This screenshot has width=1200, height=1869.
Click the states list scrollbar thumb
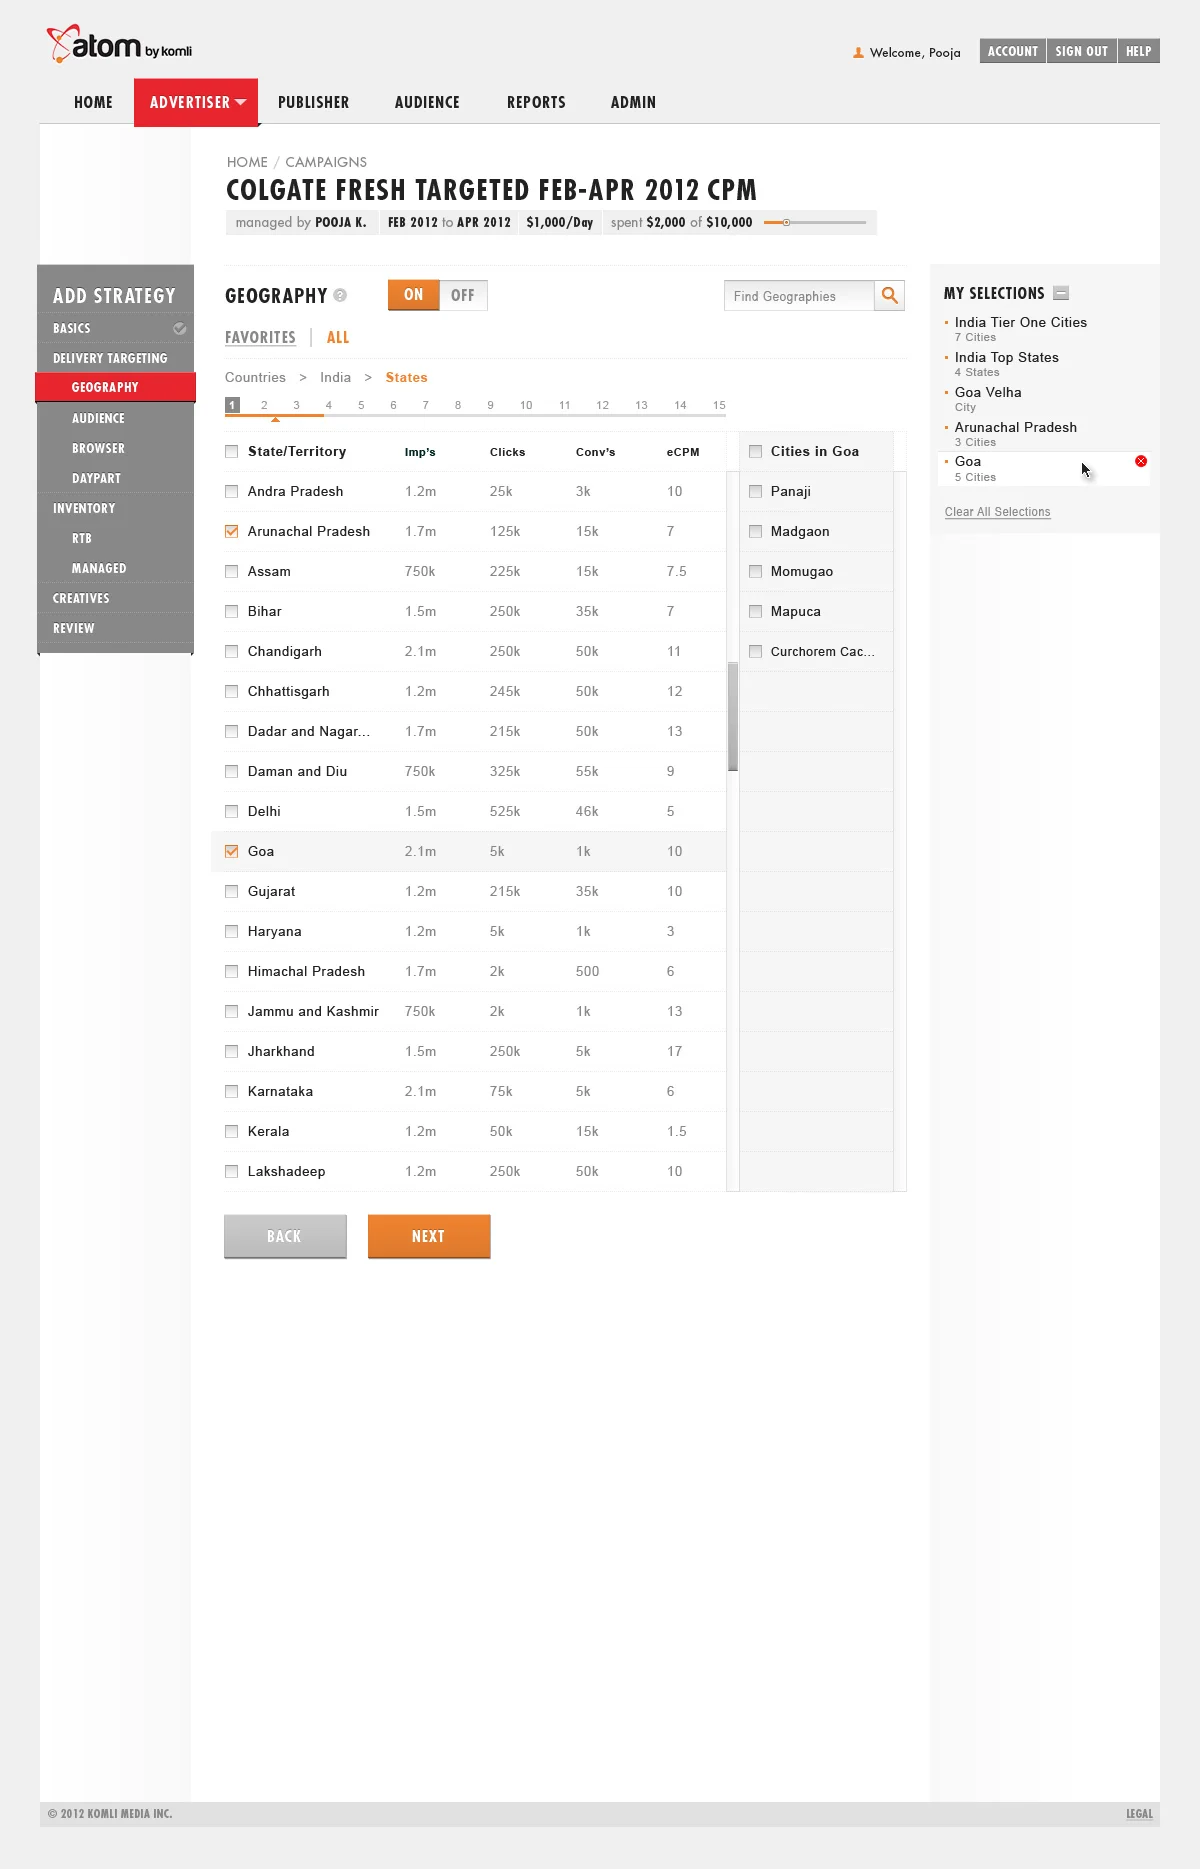click(x=733, y=717)
